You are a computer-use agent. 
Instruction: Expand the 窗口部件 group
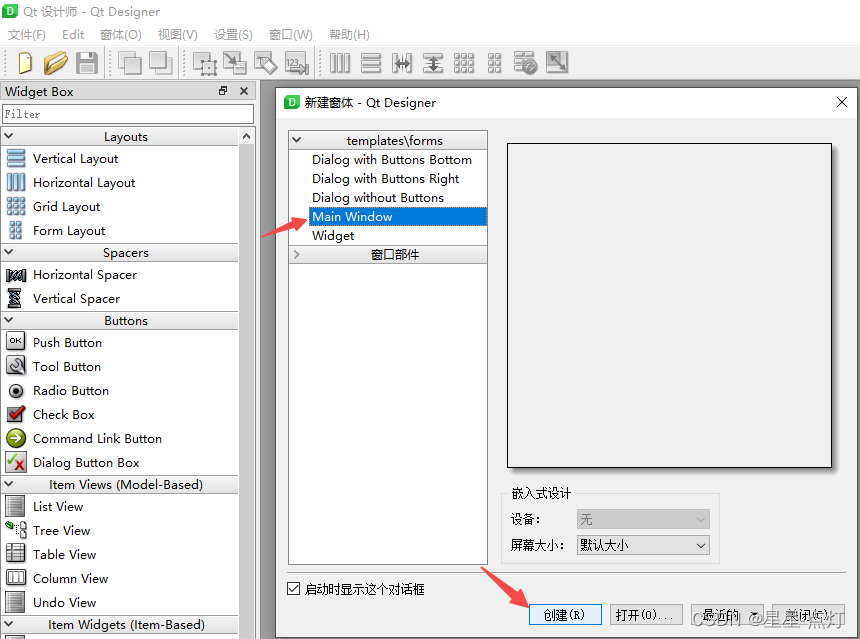point(297,255)
